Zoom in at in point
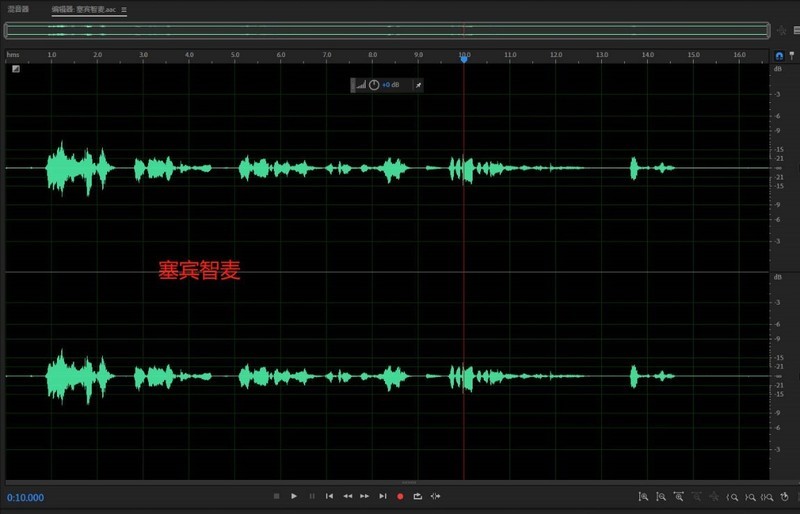Image resolution: width=800 pixels, height=514 pixels. [x=732, y=497]
